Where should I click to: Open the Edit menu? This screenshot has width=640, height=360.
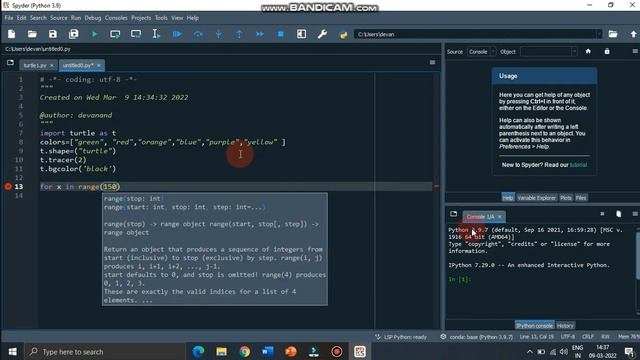(x=21, y=18)
